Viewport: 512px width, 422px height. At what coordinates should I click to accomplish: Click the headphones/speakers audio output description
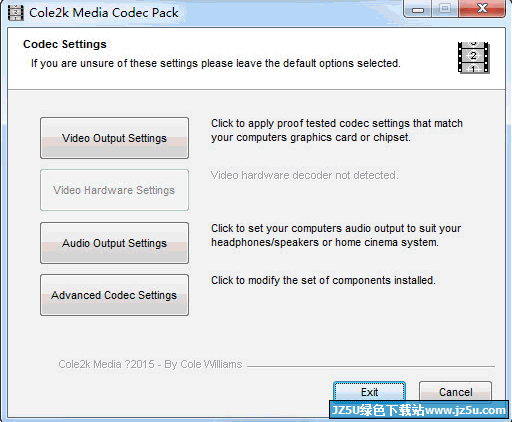(x=336, y=235)
